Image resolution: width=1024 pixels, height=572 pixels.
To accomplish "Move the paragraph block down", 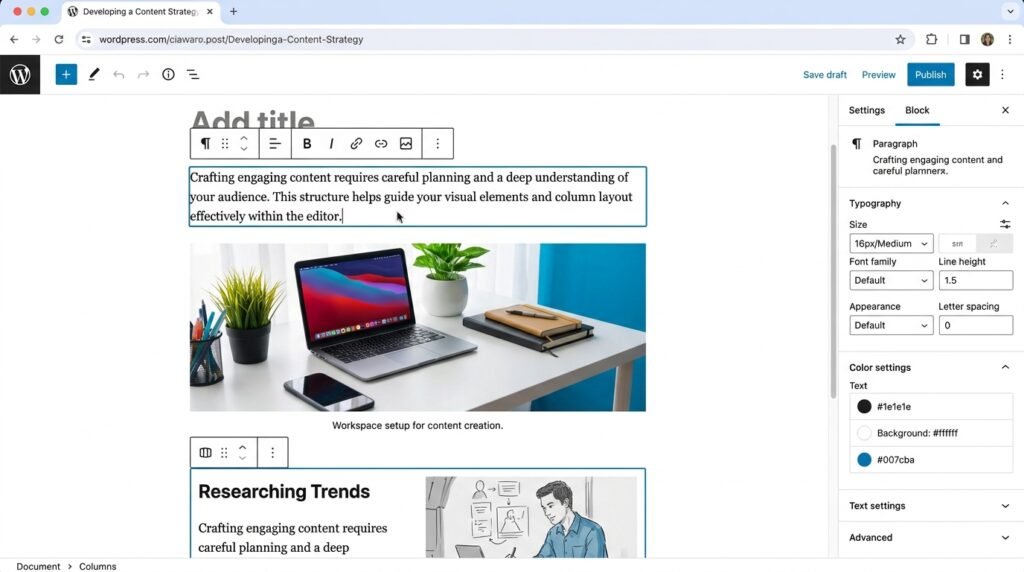I will point(244,149).
